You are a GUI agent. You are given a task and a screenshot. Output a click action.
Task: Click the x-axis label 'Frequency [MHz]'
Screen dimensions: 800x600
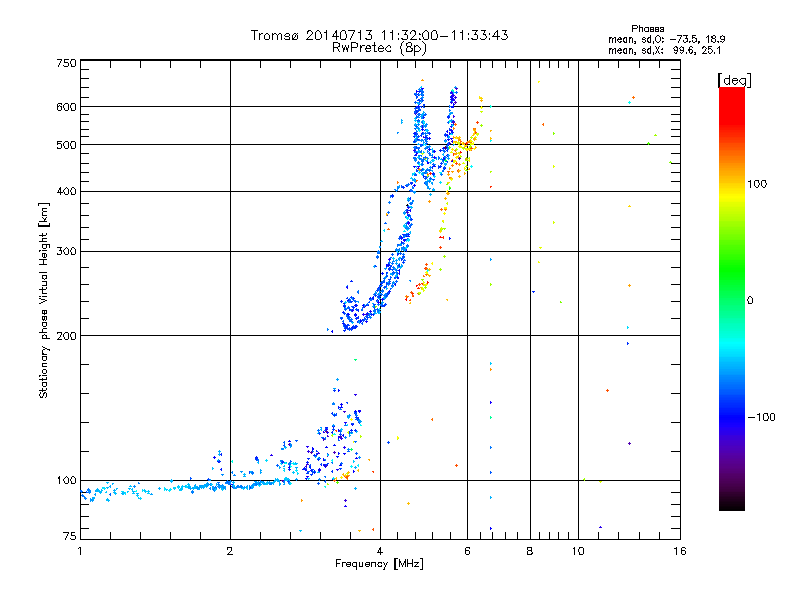click(379, 564)
